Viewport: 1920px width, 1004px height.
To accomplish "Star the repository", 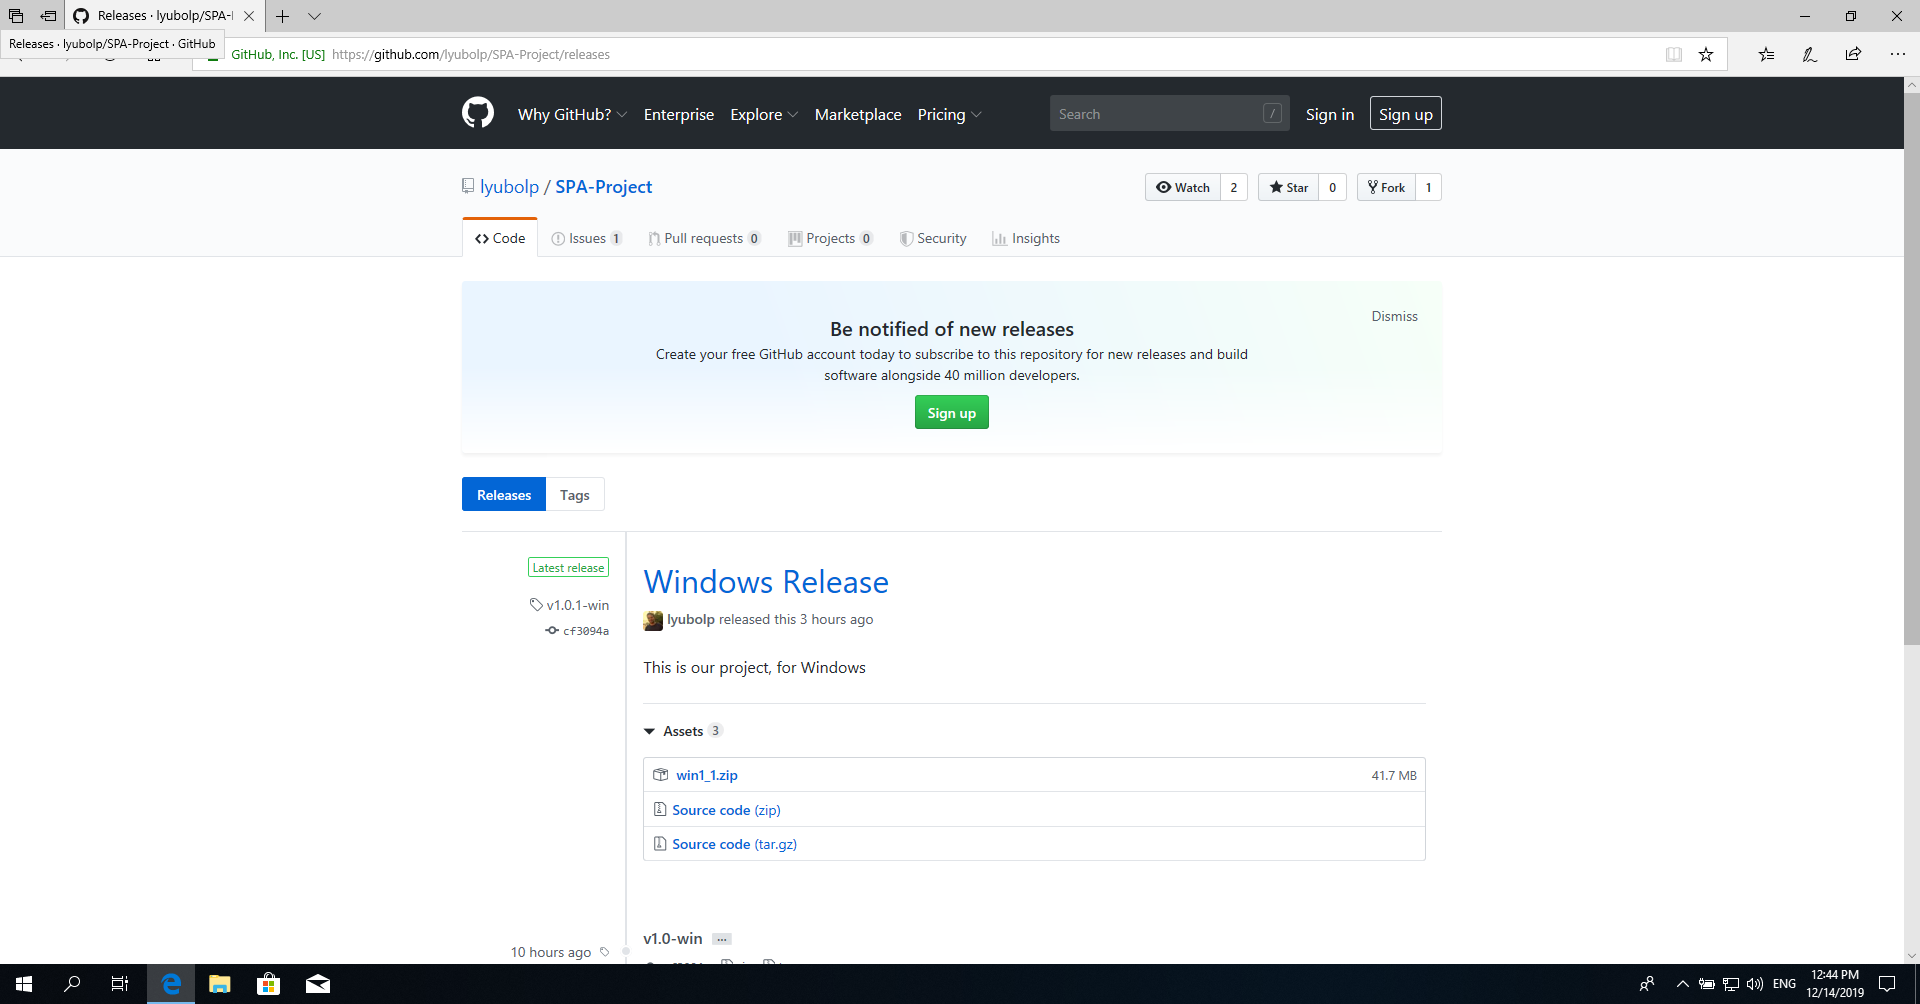I will (1288, 187).
